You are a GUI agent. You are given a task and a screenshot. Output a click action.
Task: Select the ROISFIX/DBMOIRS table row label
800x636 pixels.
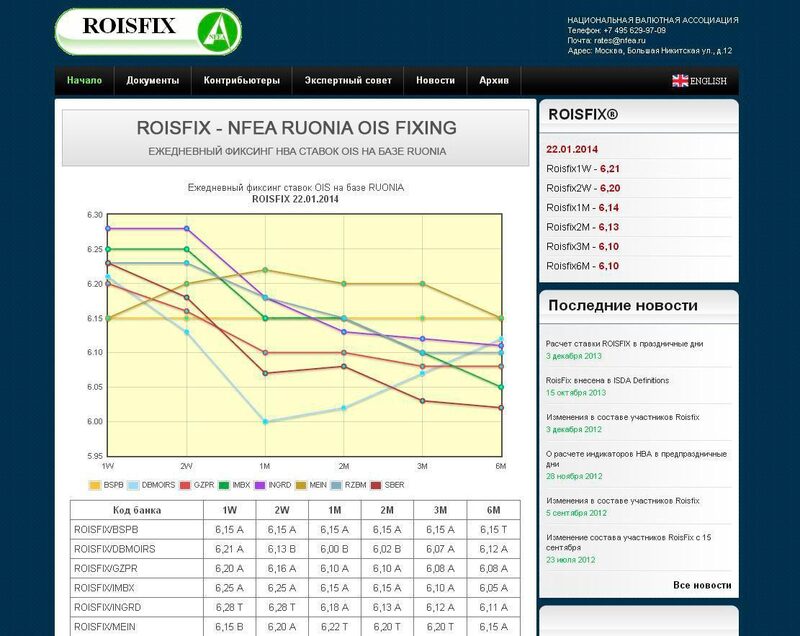click(x=115, y=549)
